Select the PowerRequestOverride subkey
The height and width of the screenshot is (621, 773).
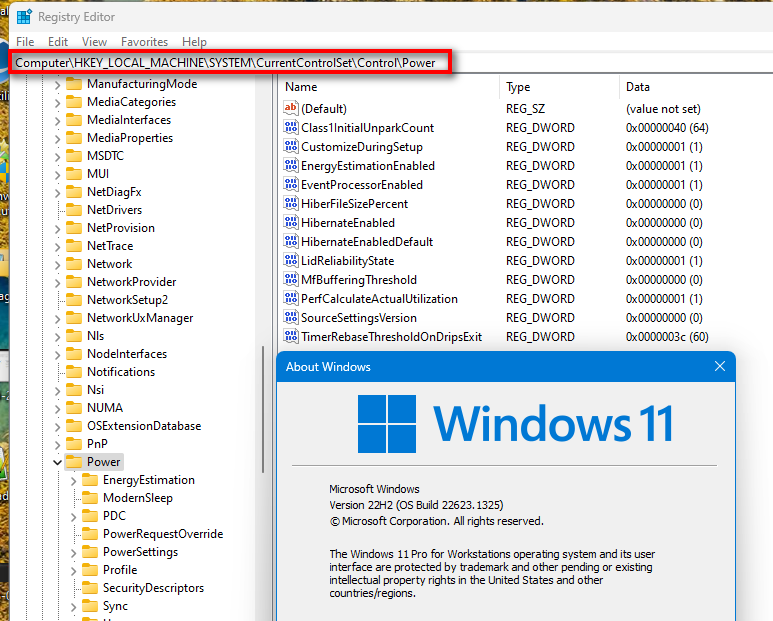click(163, 534)
